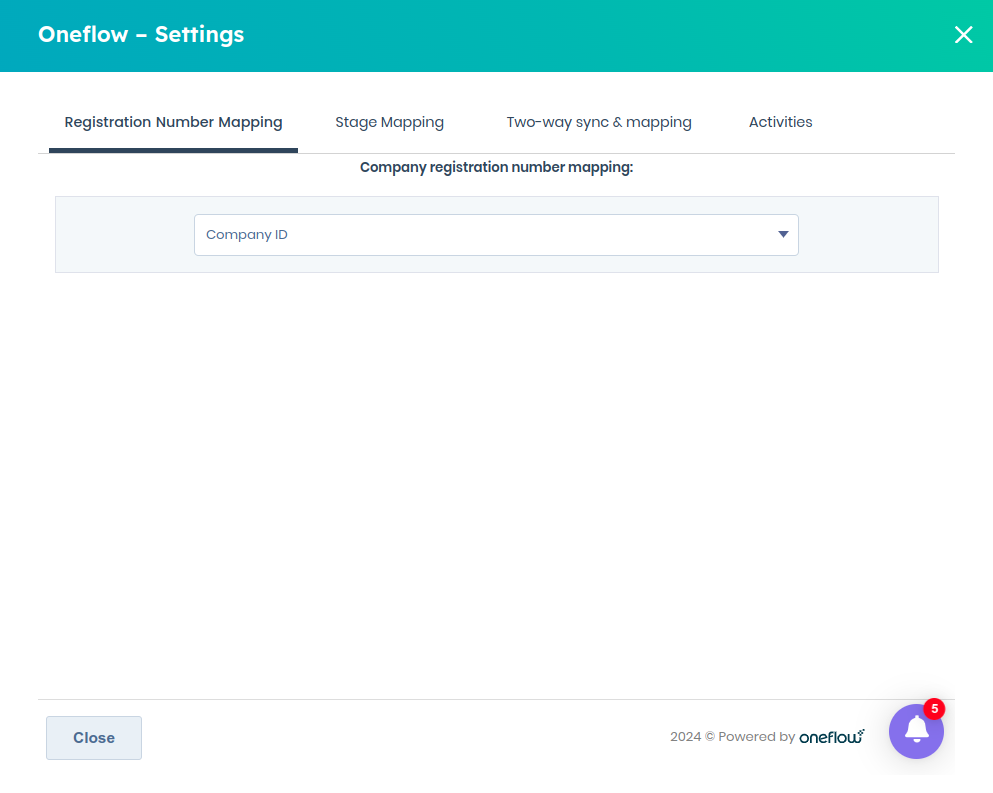Dismiss settings with the white X icon
The height and width of the screenshot is (793, 993).
pyautogui.click(x=963, y=35)
